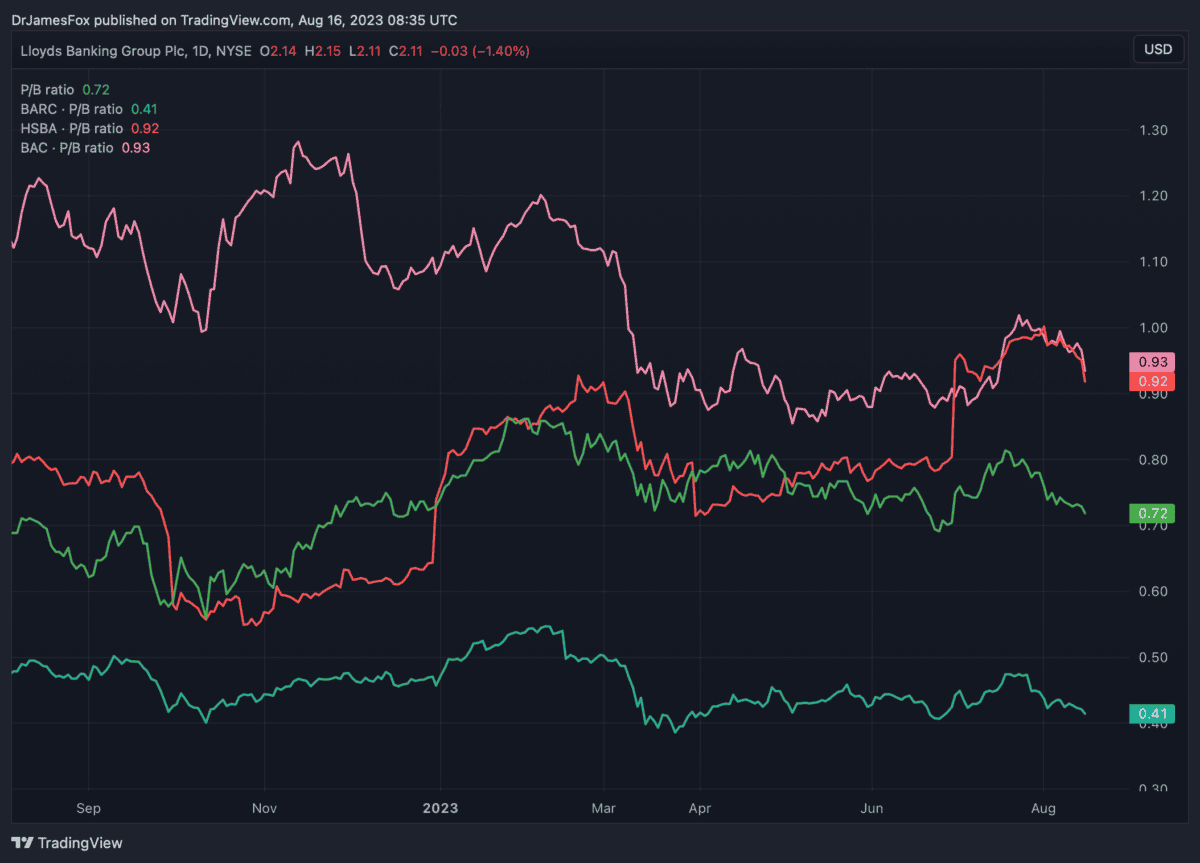The height and width of the screenshot is (863, 1200).
Task: Select the BAC P/B ratio legend entry
Action: 82,148
